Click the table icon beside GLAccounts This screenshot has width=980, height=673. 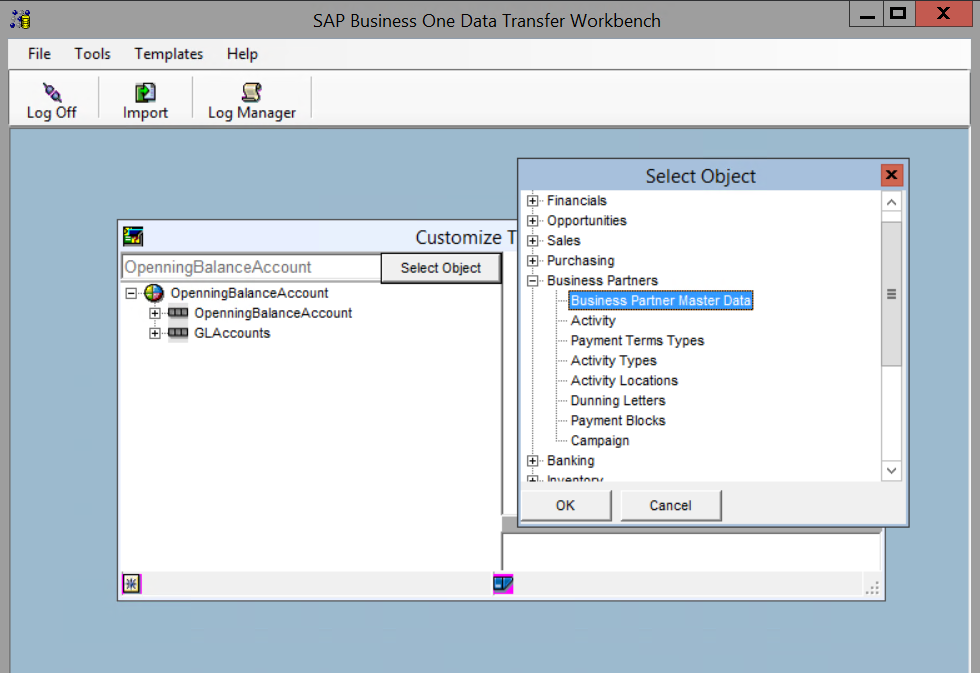click(178, 332)
